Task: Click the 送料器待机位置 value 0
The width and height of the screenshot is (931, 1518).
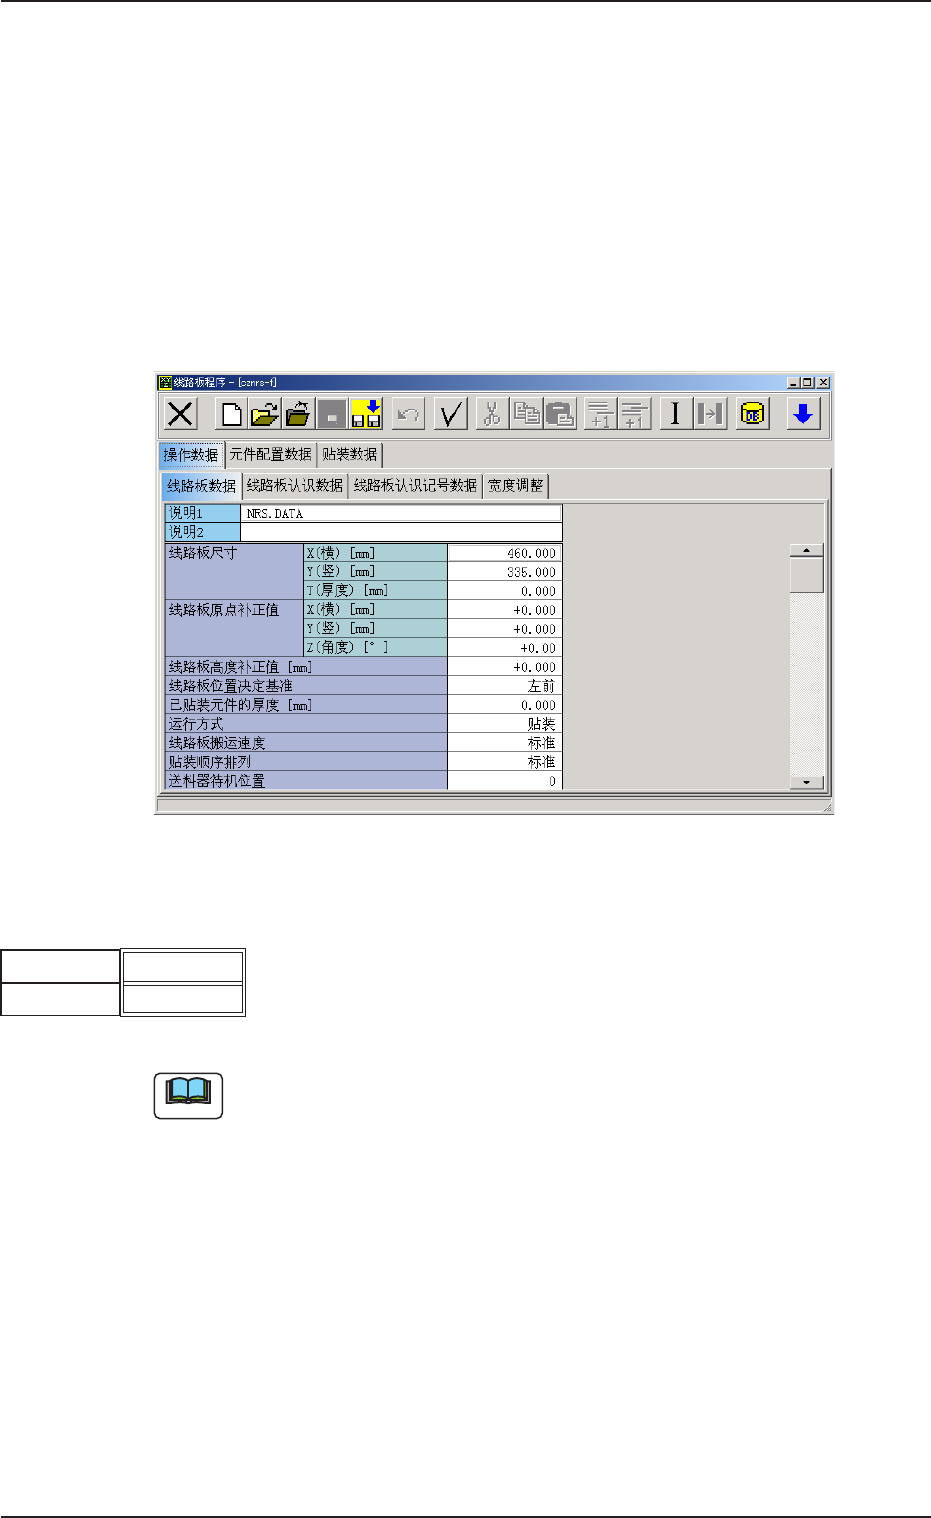Action: tap(504, 781)
